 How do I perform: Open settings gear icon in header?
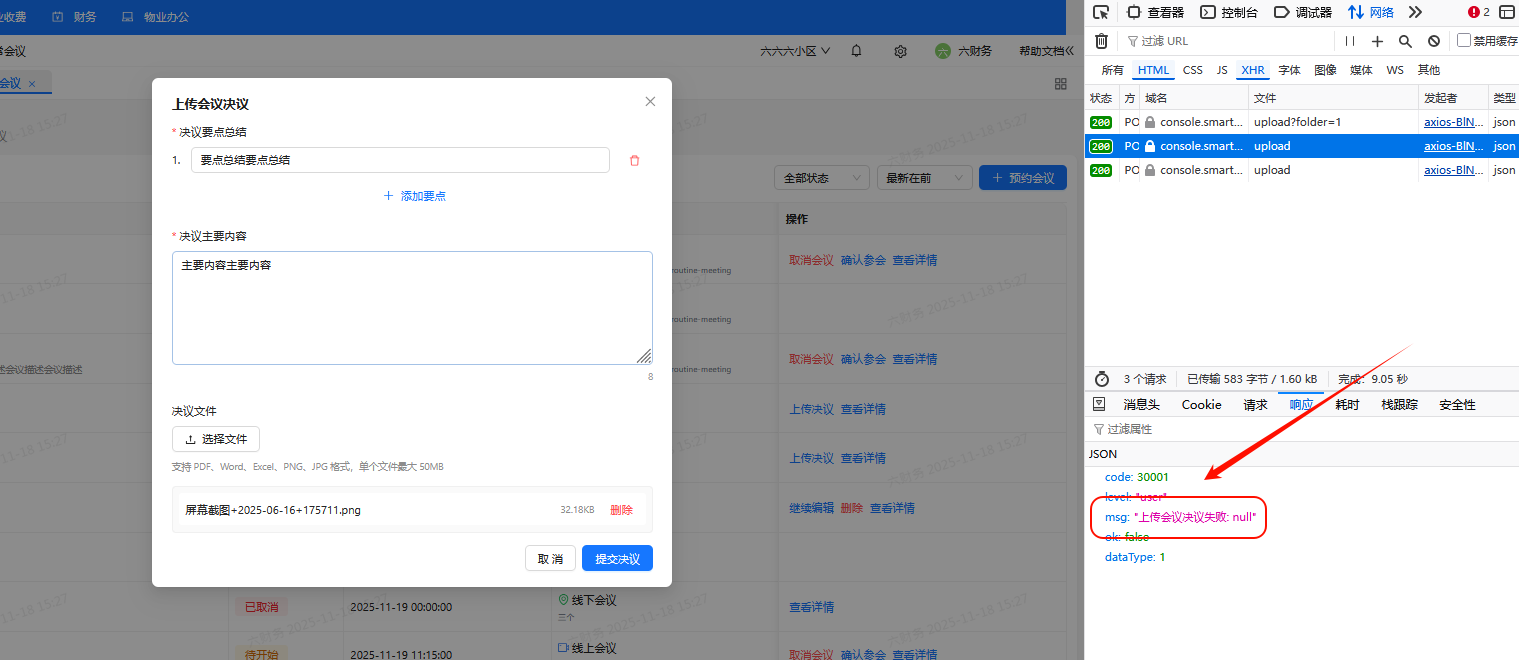coord(900,51)
